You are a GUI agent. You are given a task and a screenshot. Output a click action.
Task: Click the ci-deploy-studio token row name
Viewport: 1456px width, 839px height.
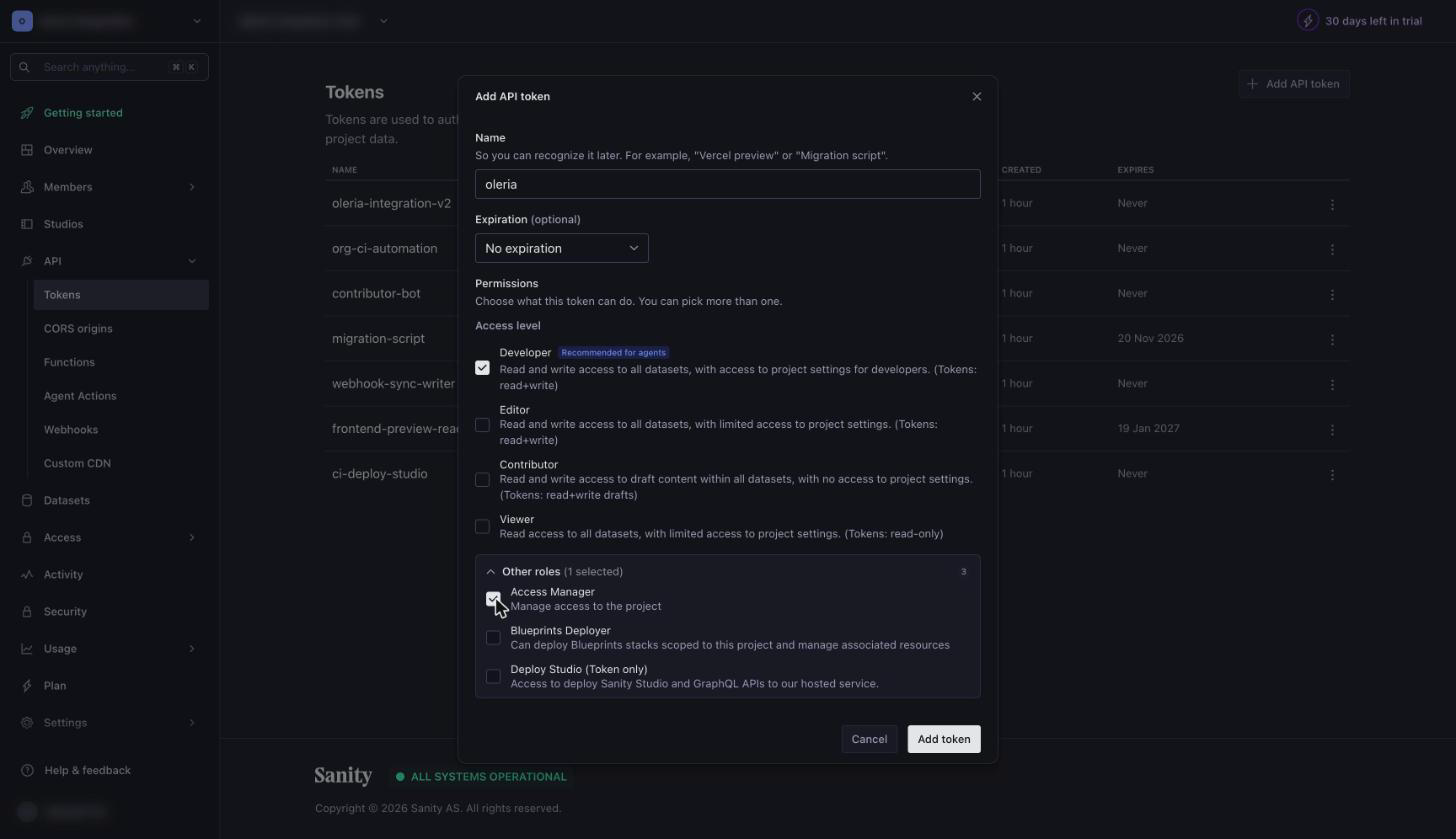(380, 474)
